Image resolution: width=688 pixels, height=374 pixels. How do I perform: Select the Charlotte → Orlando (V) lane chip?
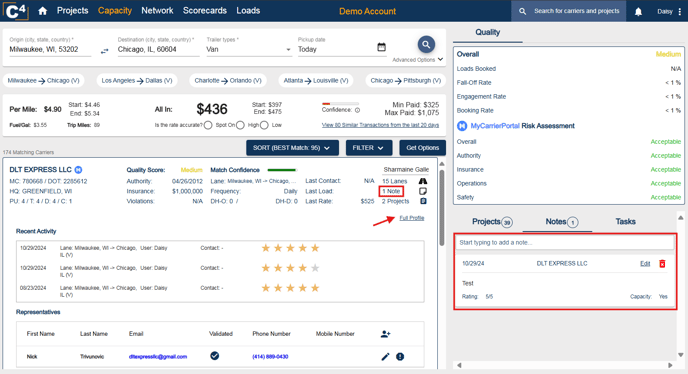[x=228, y=81]
